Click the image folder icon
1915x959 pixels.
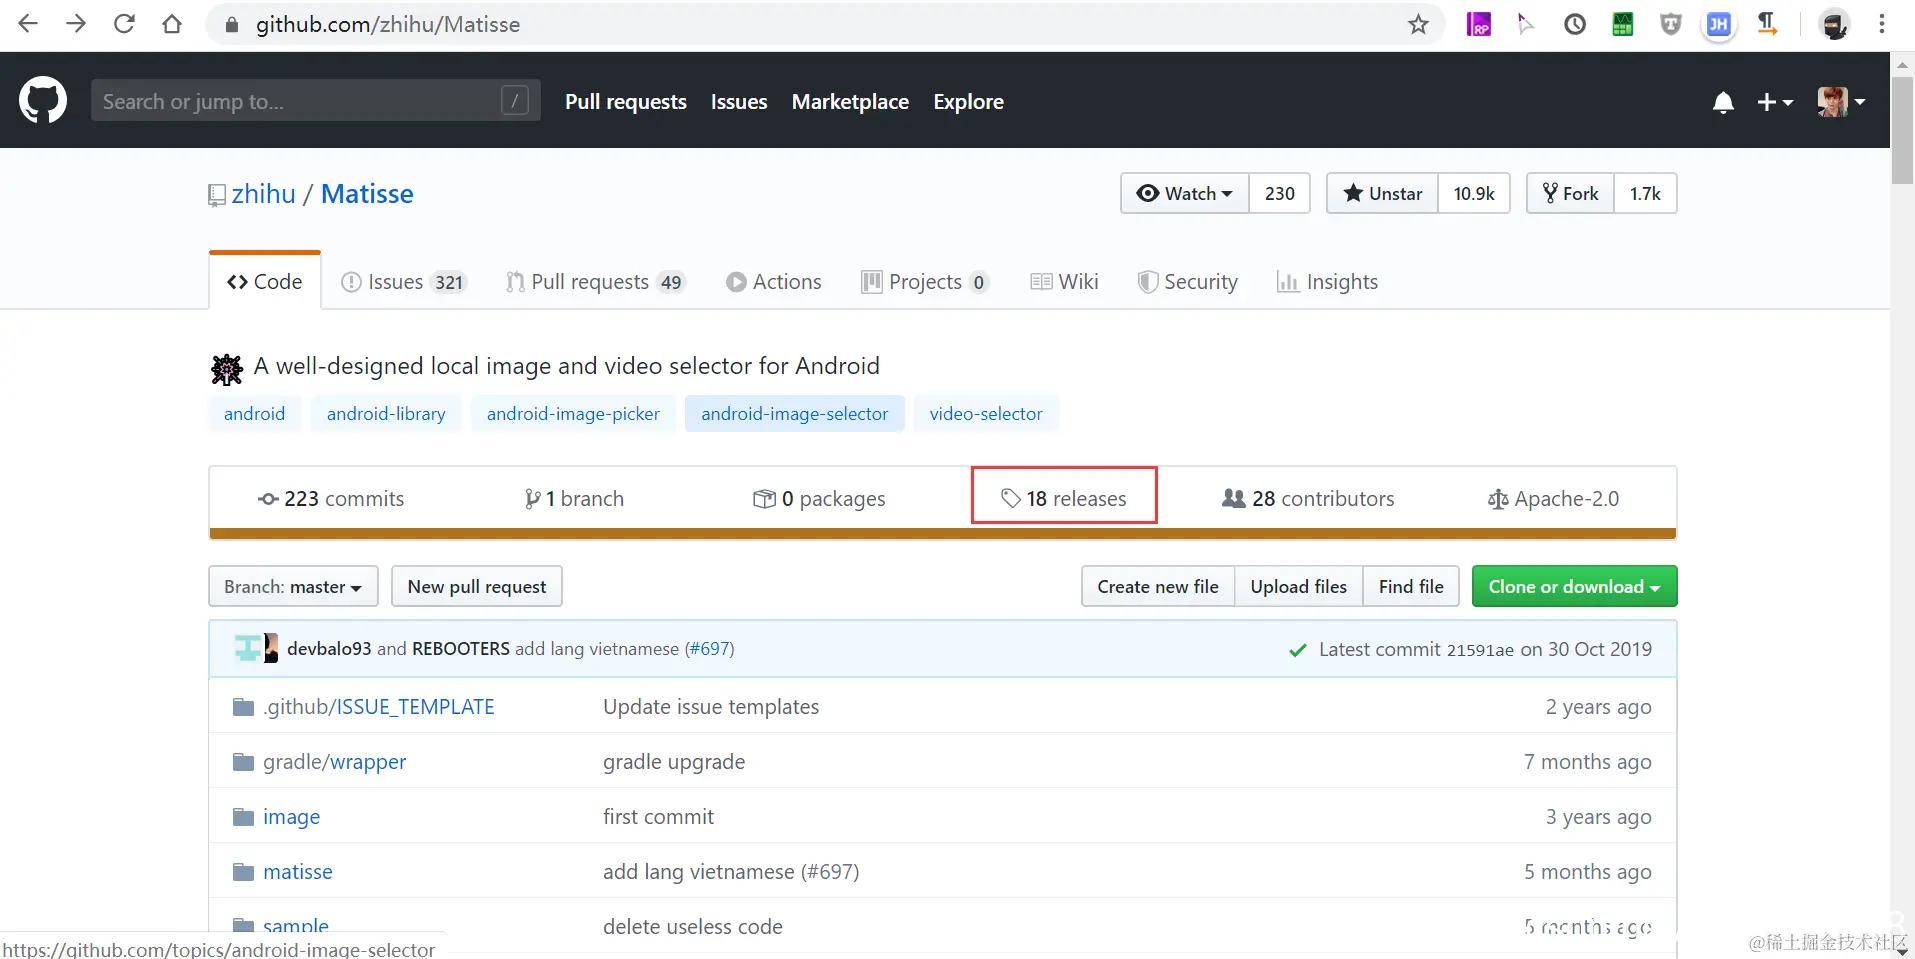pos(243,817)
